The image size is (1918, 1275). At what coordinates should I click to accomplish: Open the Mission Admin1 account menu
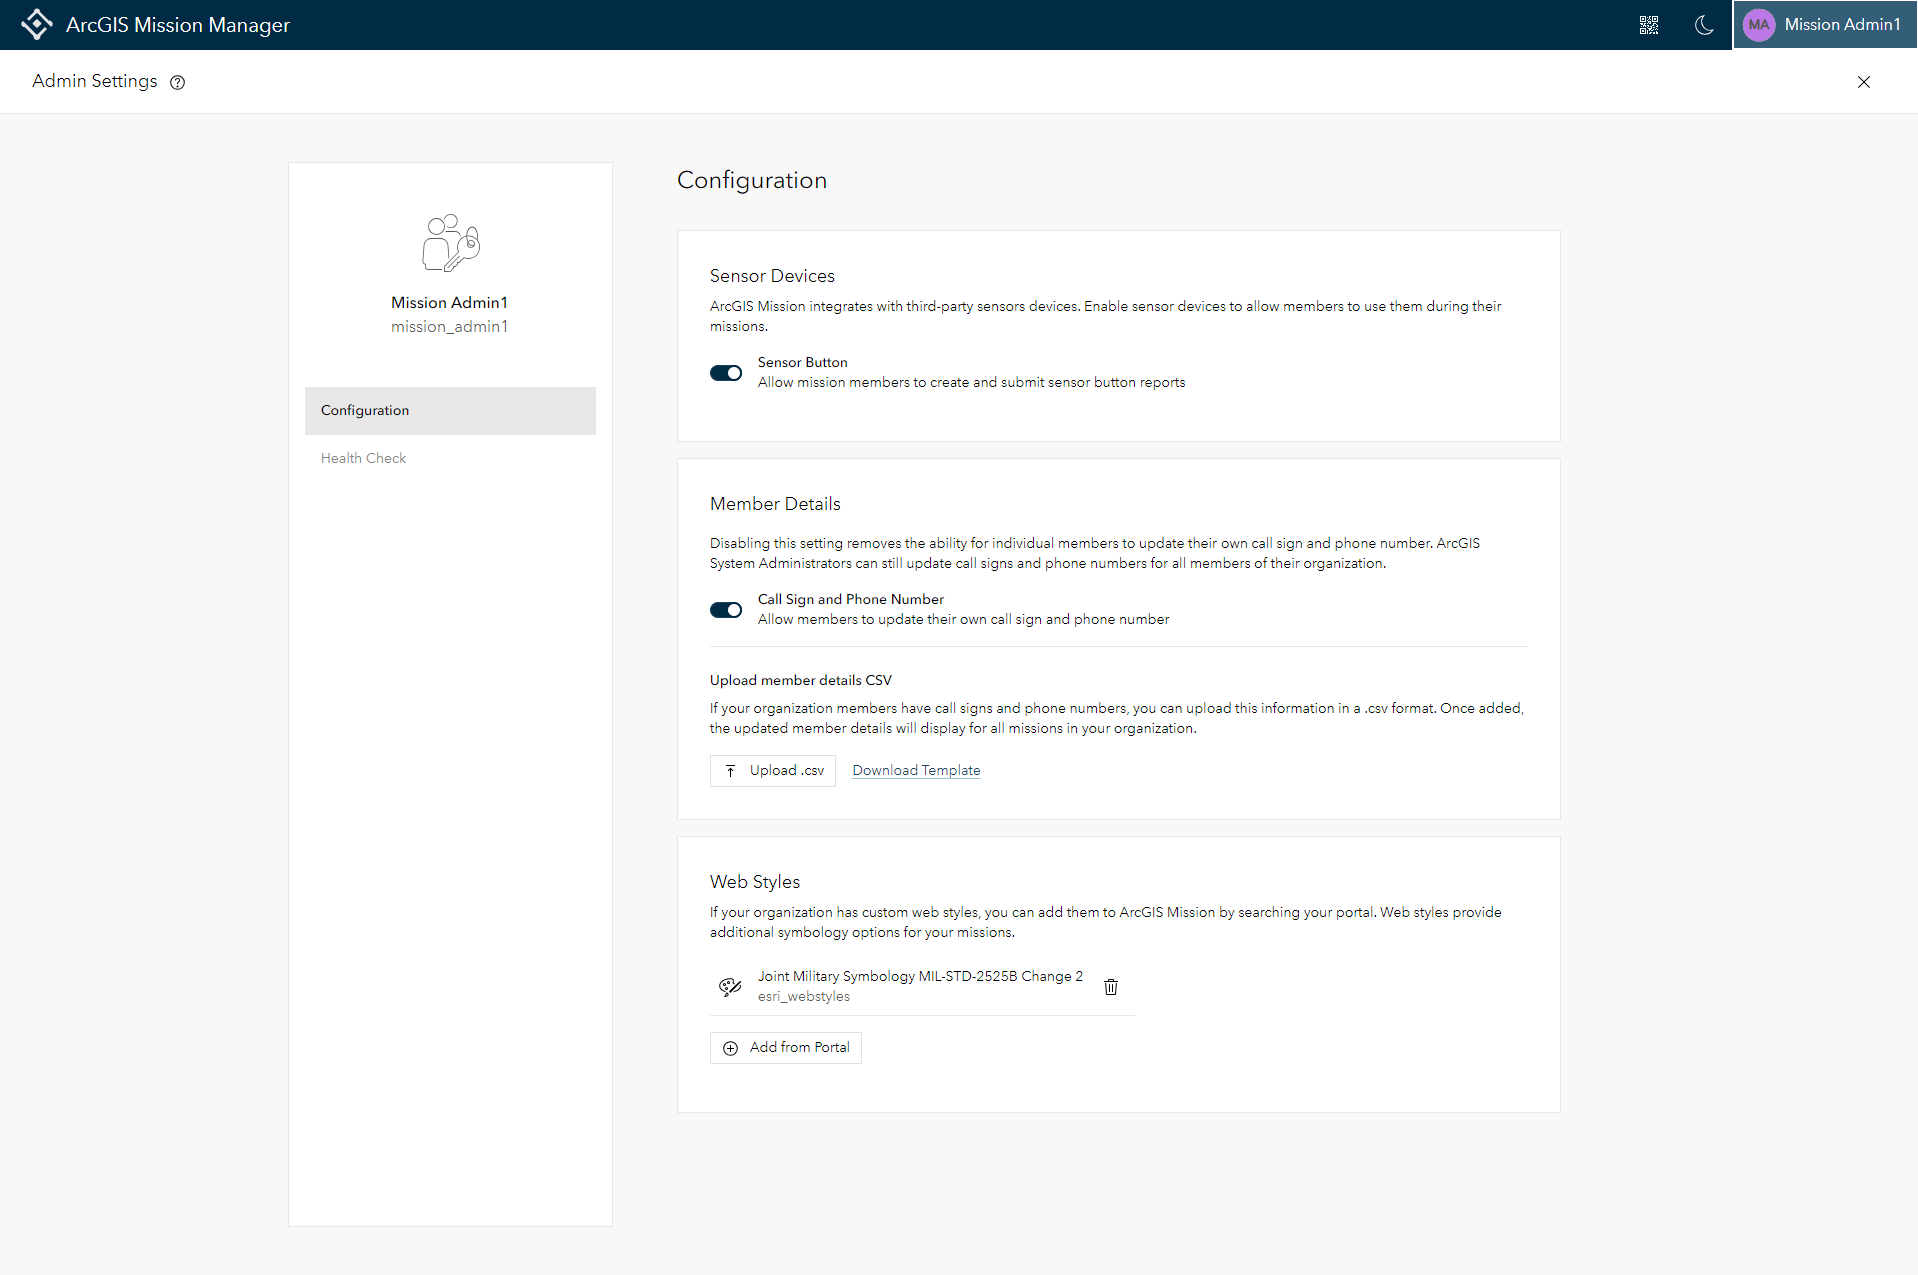tap(1843, 24)
